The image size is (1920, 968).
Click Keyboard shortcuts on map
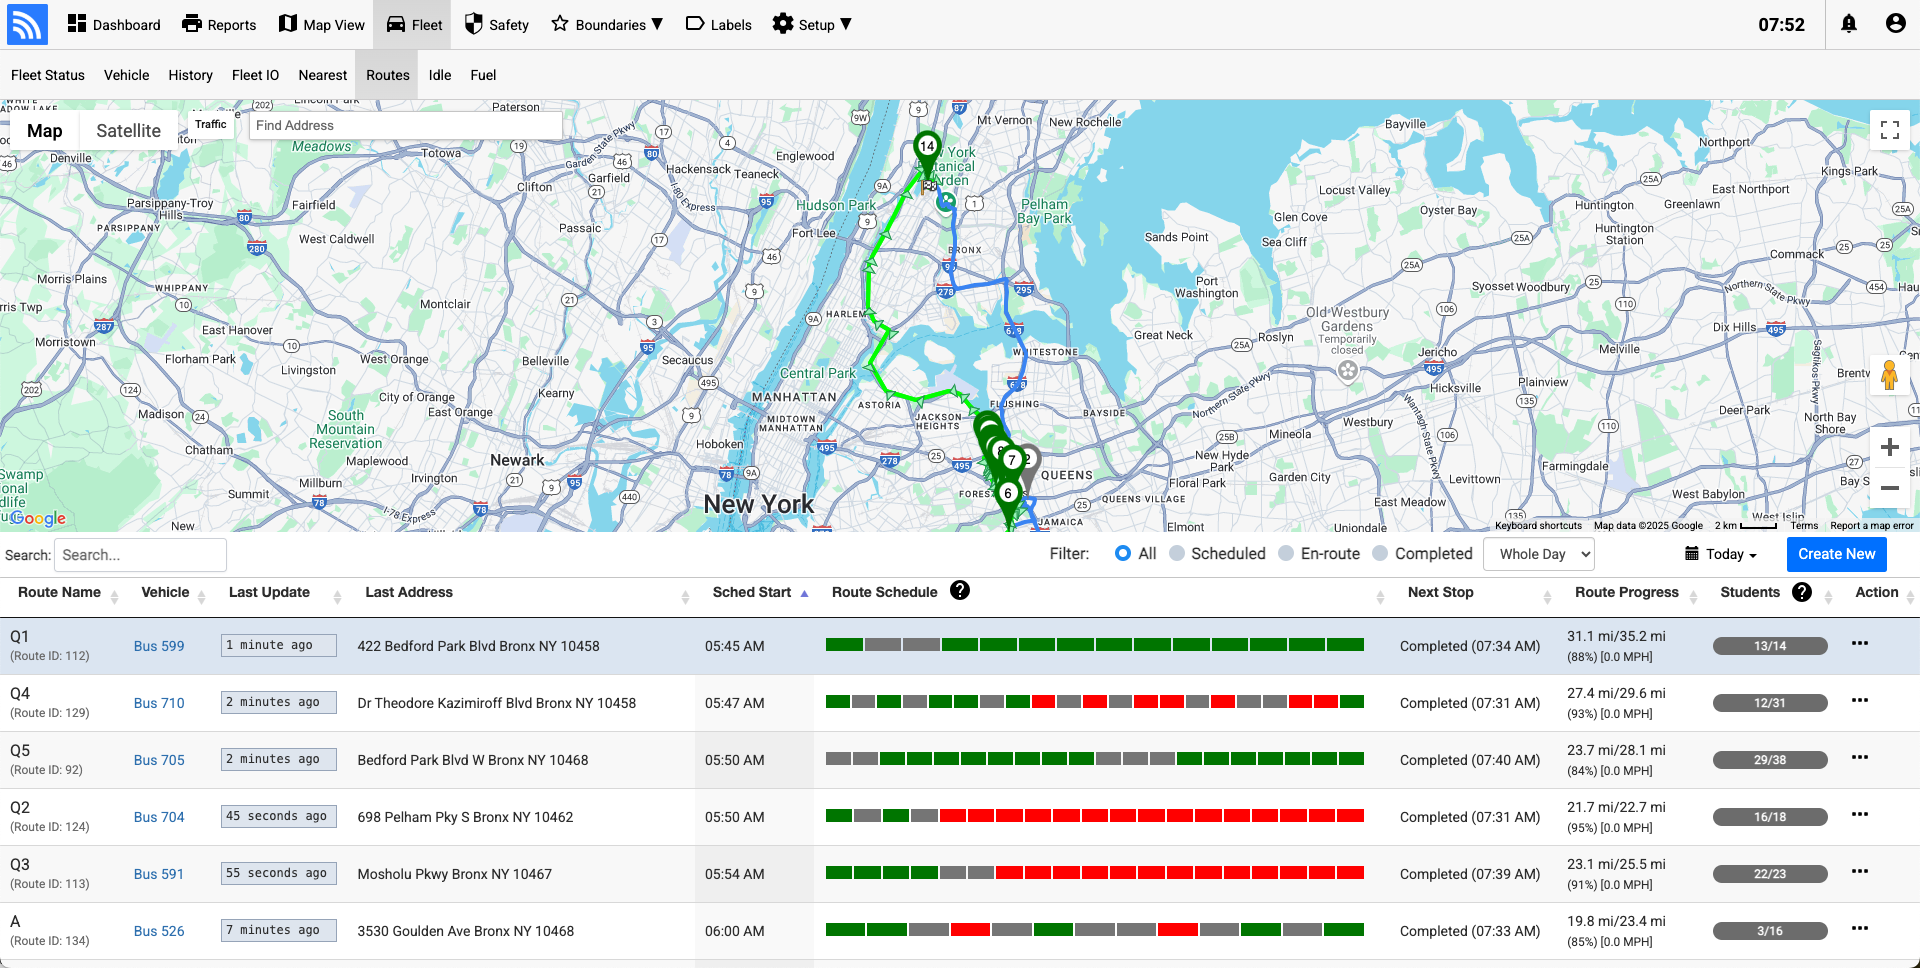1538,525
